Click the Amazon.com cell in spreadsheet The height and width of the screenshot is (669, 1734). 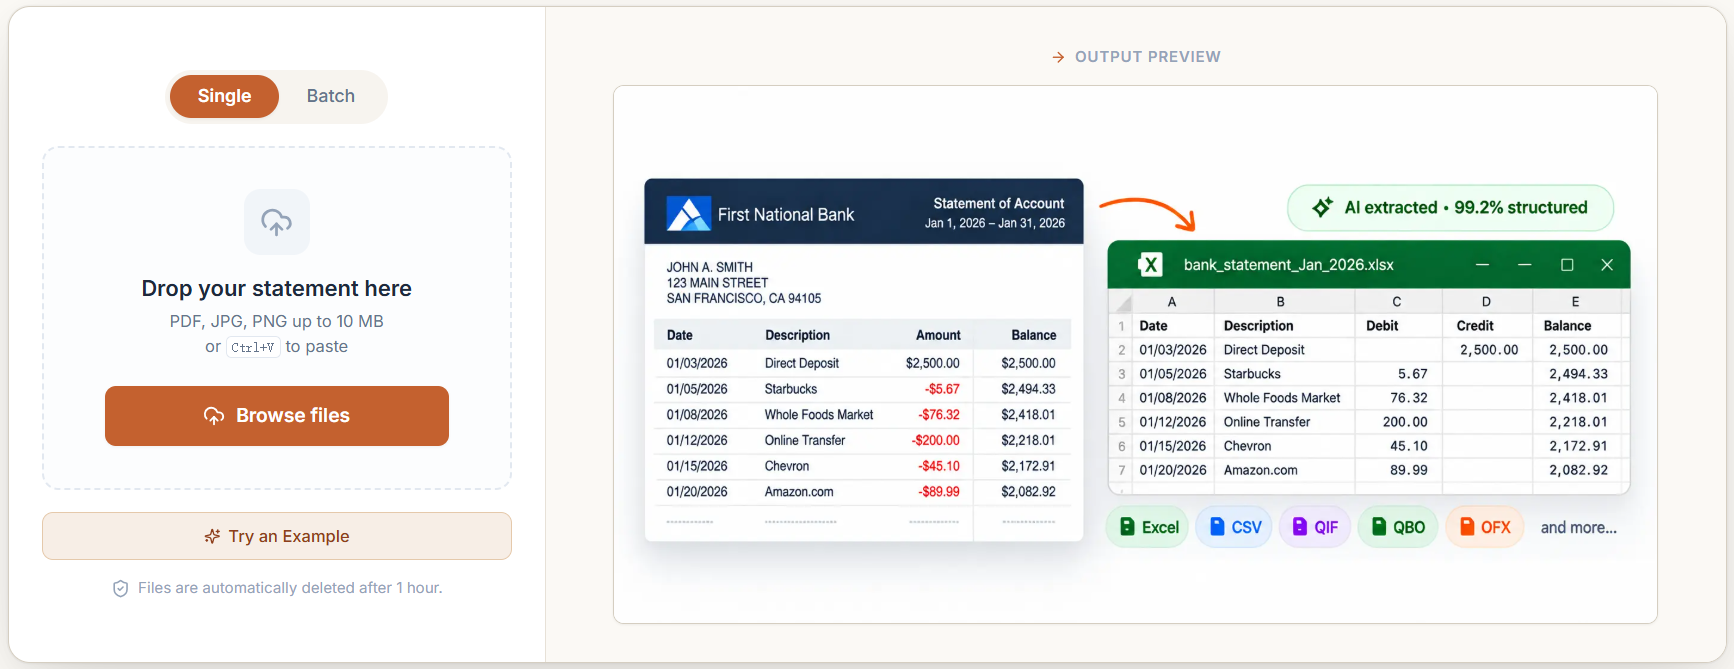pyautogui.click(x=1284, y=470)
